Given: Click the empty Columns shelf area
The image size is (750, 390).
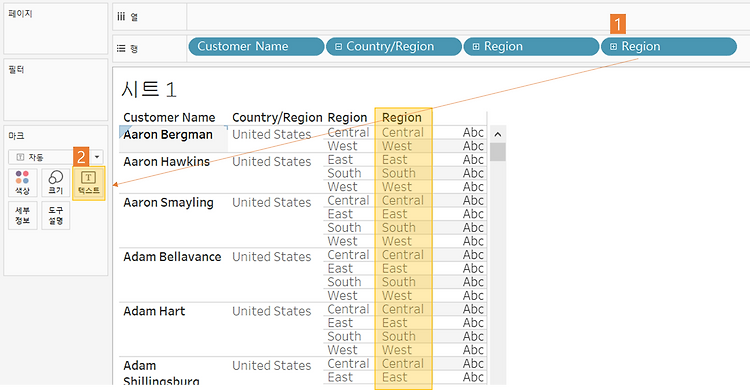Looking at the screenshot, I should point(468,17).
